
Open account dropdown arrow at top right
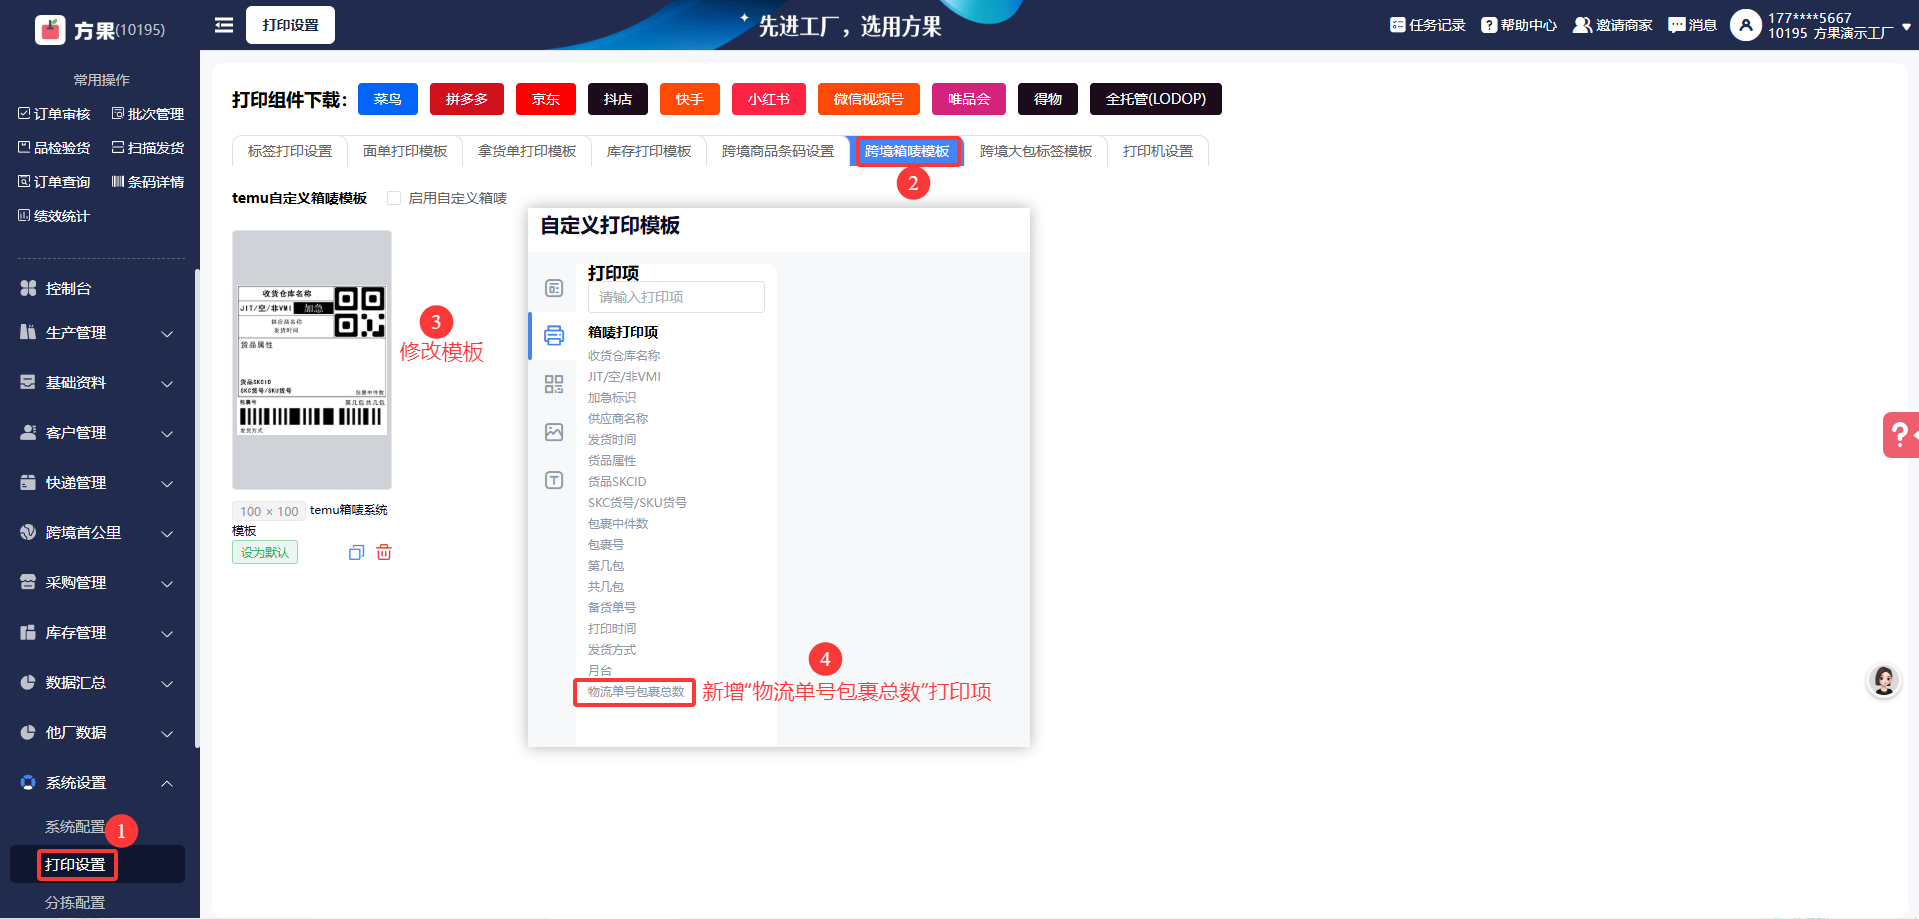click(x=1906, y=27)
